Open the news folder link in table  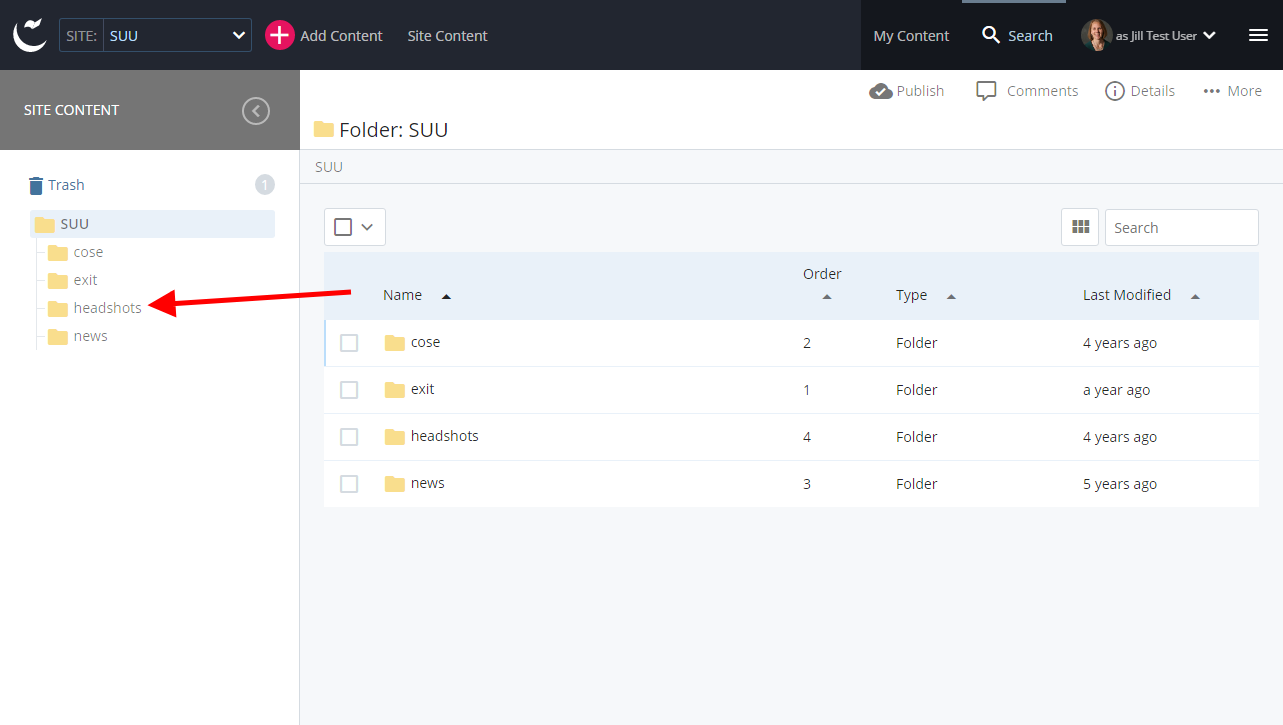427,483
